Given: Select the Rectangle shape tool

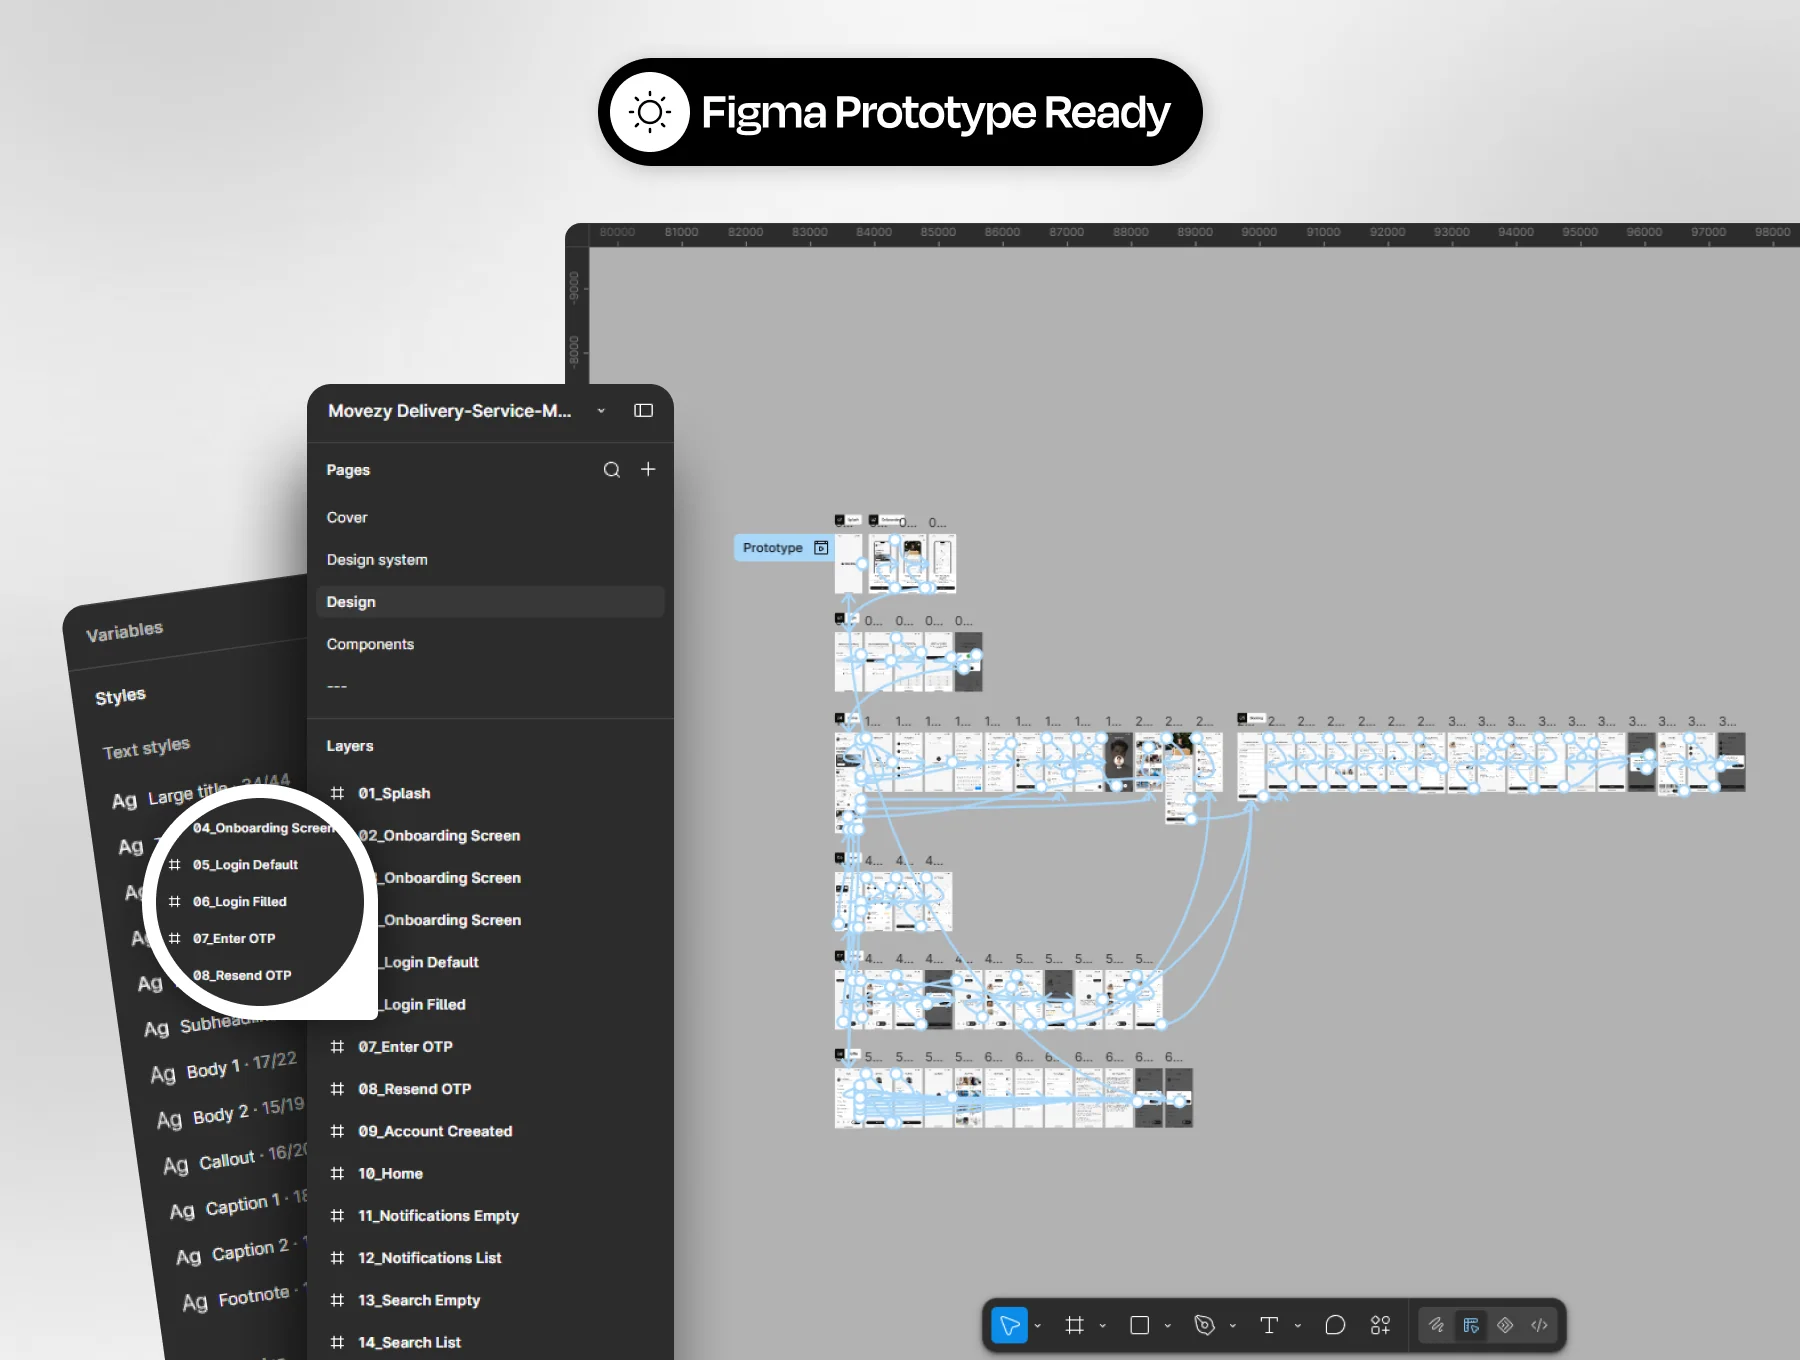Looking at the screenshot, I should pos(1139,1325).
